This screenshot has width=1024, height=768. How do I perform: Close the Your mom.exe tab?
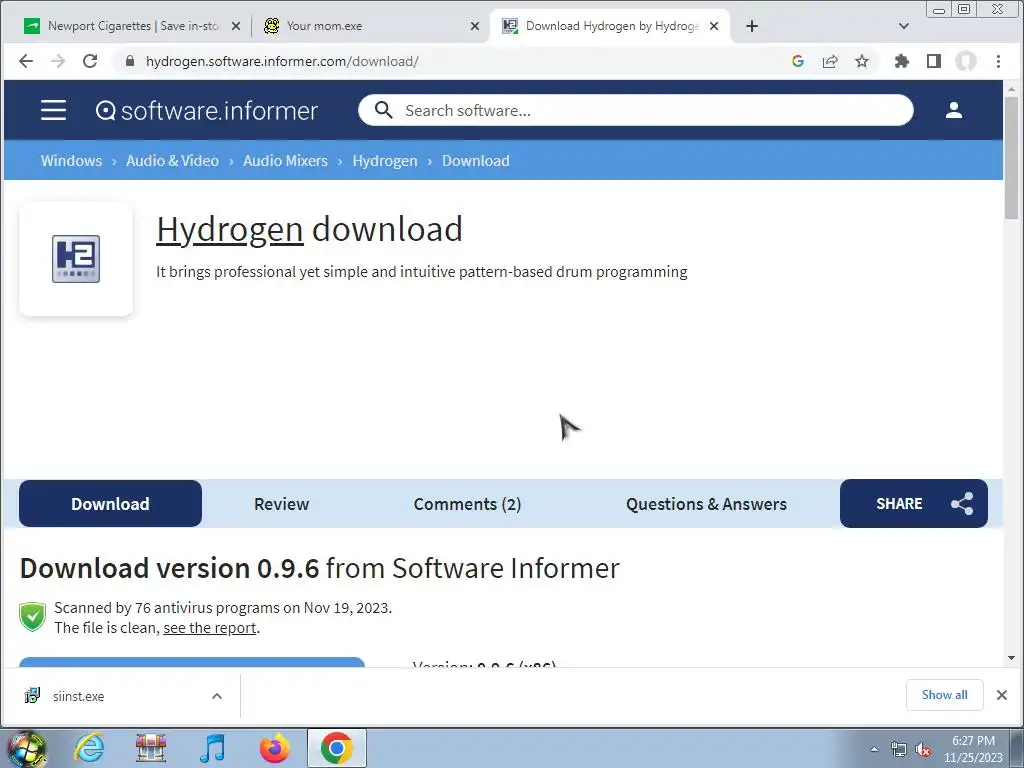click(x=475, y=26)
